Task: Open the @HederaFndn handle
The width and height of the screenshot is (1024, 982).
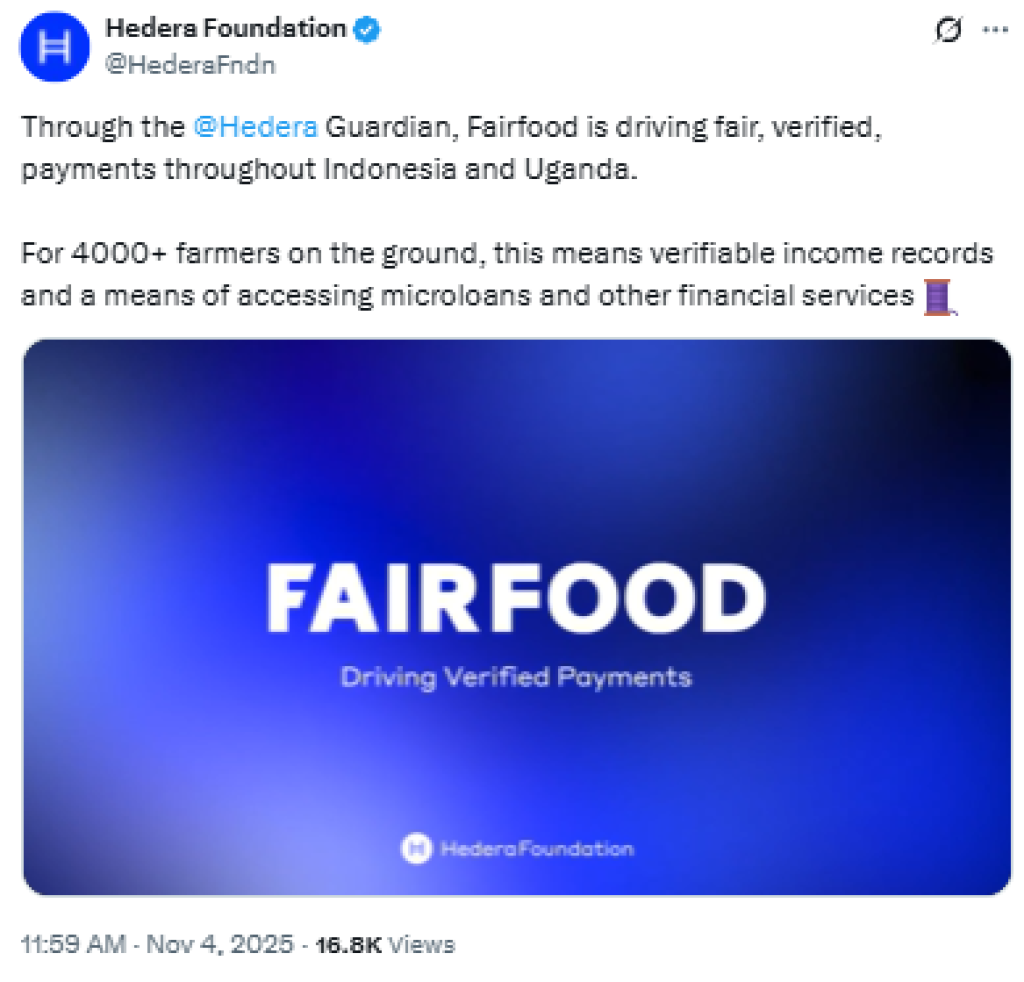Action: pos(190,65)
